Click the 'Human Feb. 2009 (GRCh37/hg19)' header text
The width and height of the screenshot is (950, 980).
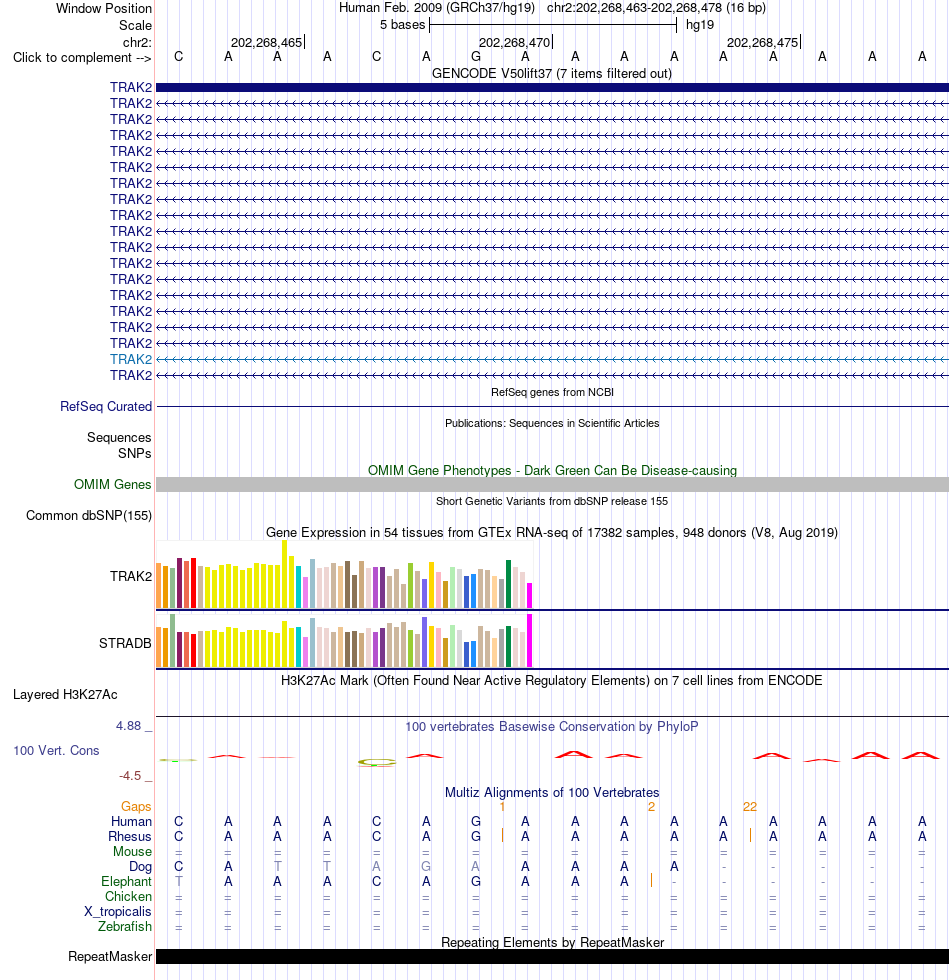(437, 8)
